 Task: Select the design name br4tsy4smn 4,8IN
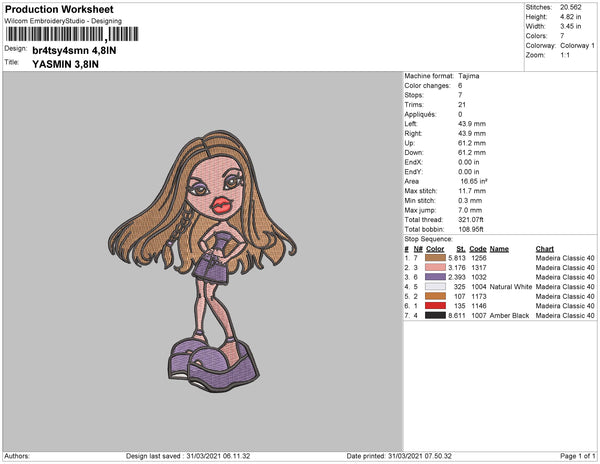point(74,50)
